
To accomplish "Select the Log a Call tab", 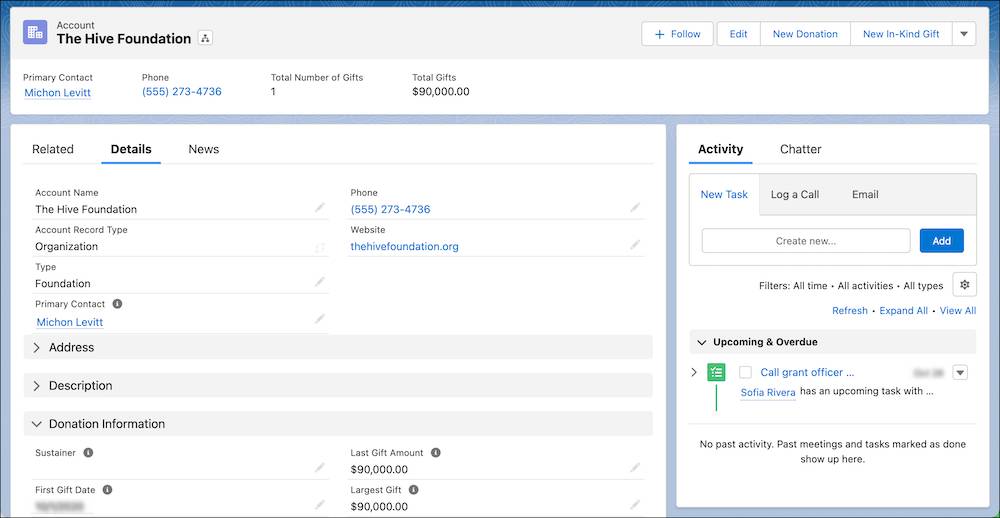I will point(795,195).
